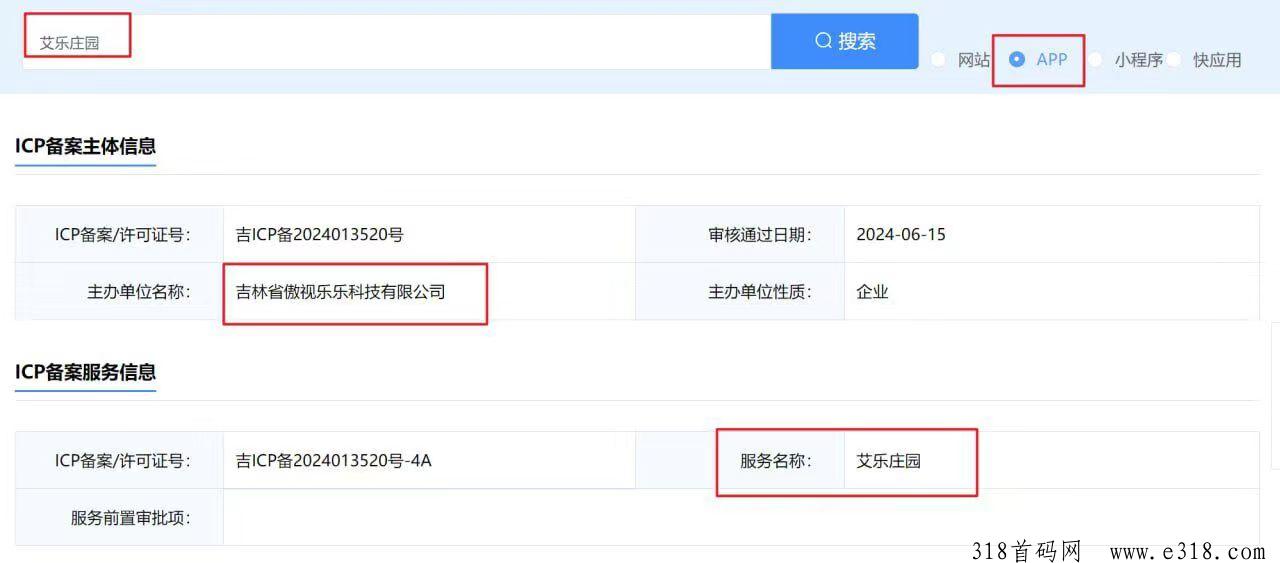Click the ICP备案主体信息 section heading
Image resolution: width=1280 pixels, height=563 pixels.
pos(86,146)
